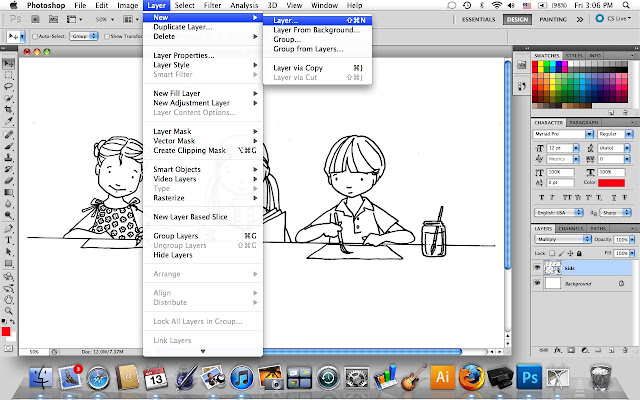The width and height of the screenshot is (640, 400).
Task: Switch to the Design workspace
Action: 517,19
